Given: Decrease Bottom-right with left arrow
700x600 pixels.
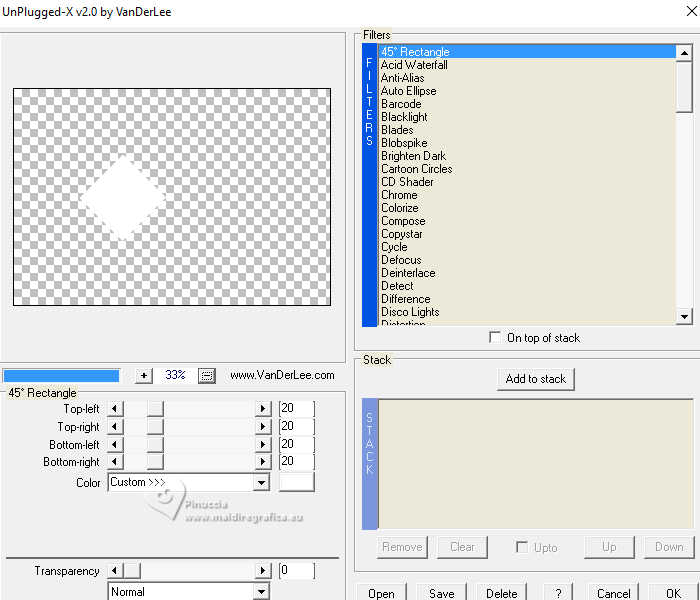Looking at the screenshot, I should [115, 461].
